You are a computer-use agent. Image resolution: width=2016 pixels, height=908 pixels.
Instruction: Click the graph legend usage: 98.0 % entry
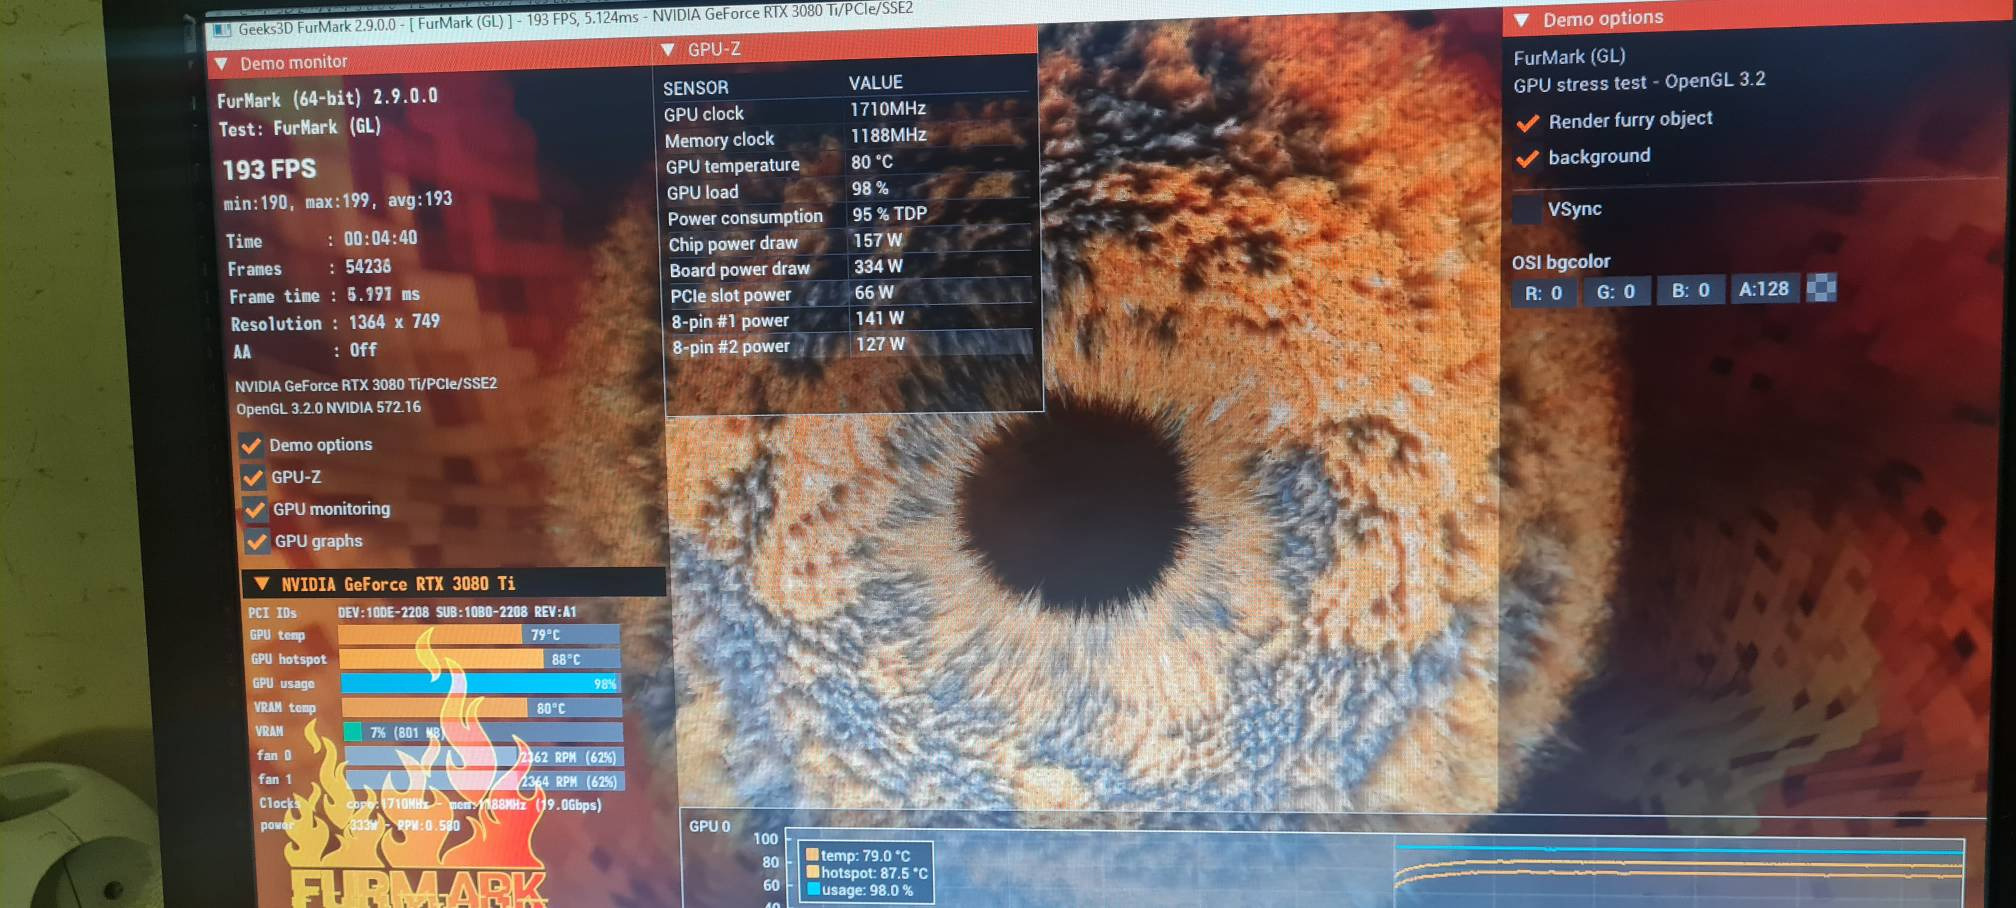click(x=860, y=890)
